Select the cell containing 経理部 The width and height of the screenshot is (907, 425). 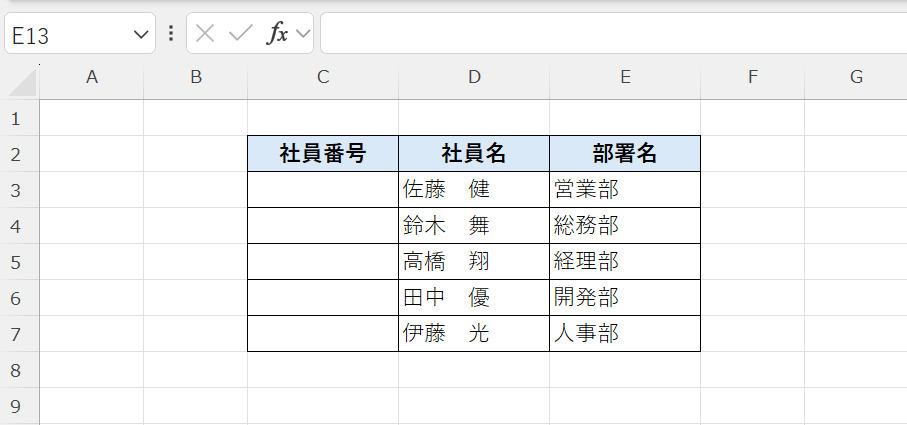pyautogui.click(x=625, y=262)
